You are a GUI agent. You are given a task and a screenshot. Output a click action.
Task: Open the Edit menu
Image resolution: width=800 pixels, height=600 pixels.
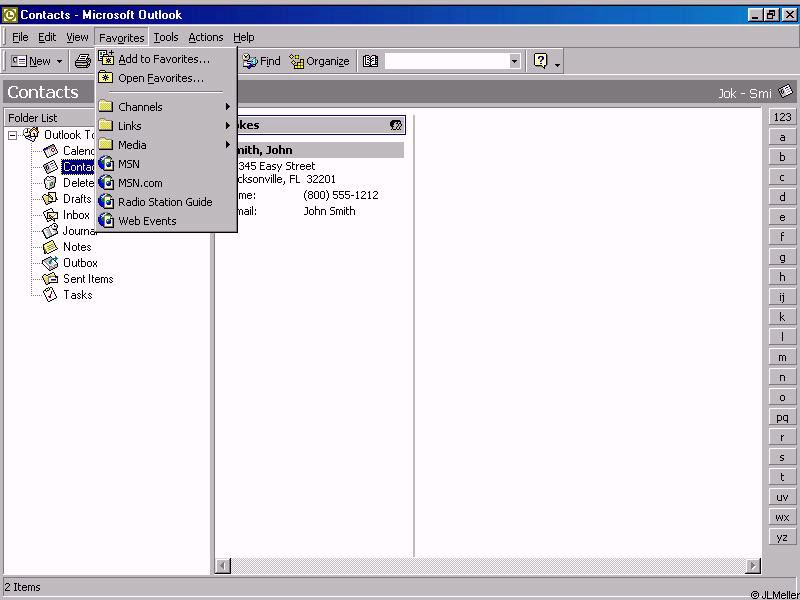(x=47, y=37)
